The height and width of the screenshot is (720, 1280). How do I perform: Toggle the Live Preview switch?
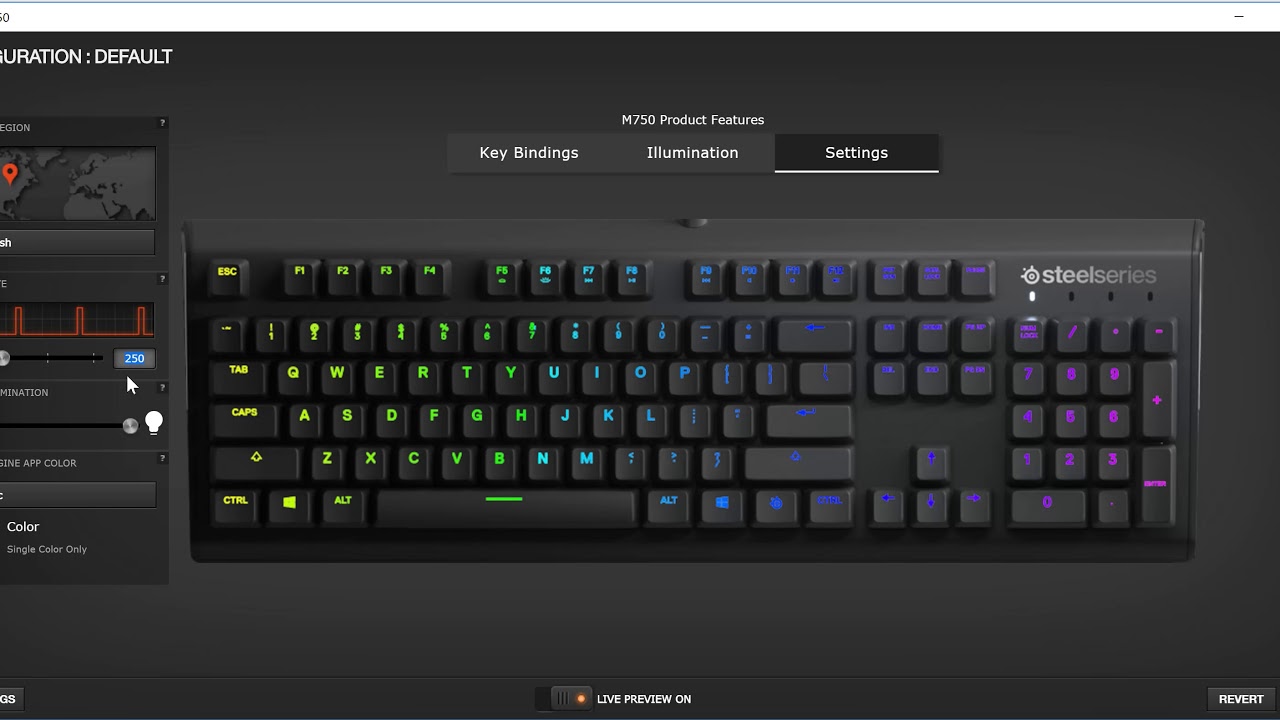566,699
